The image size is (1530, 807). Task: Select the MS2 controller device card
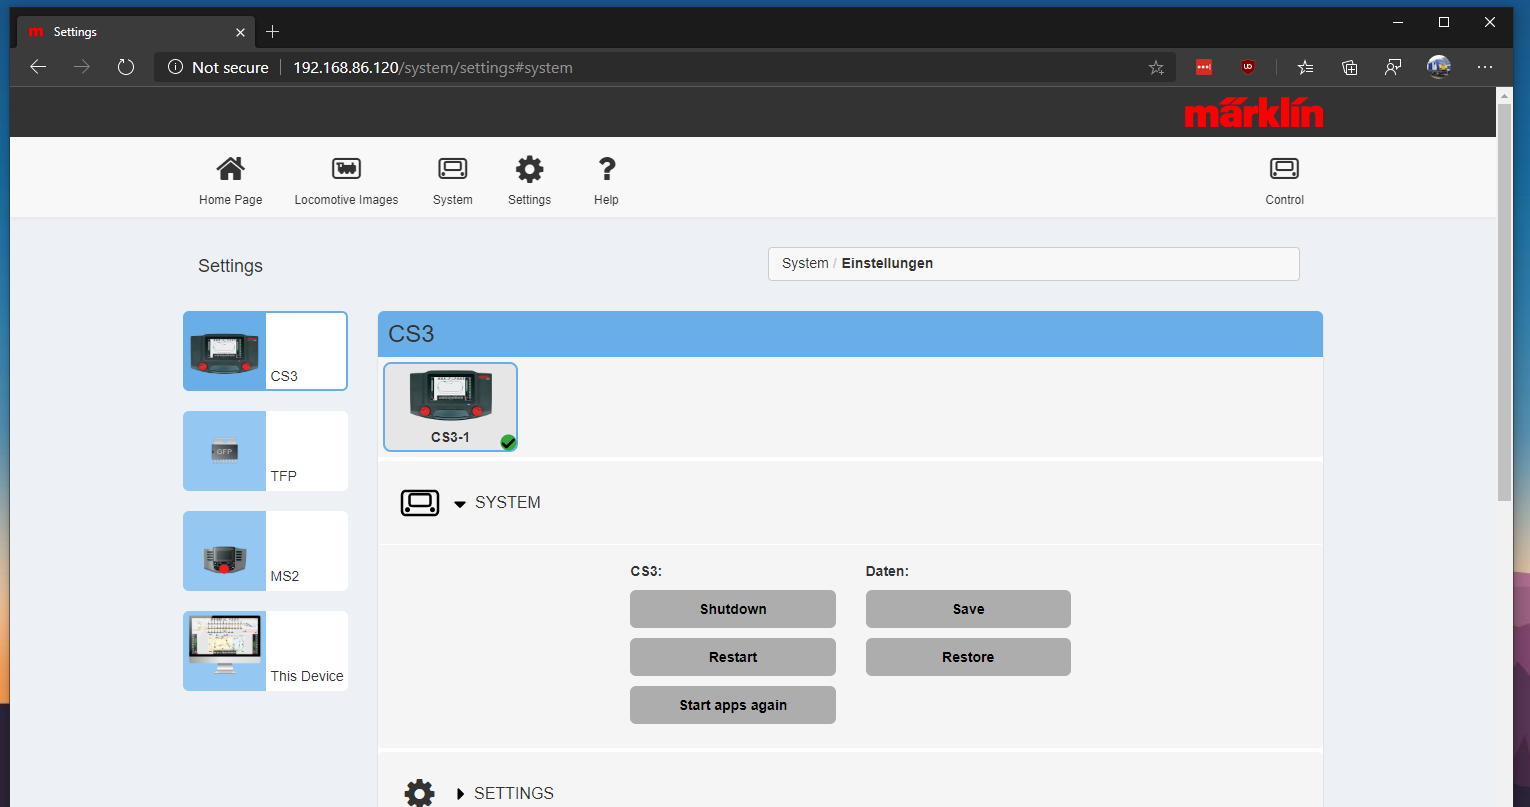tap(265, 551)
